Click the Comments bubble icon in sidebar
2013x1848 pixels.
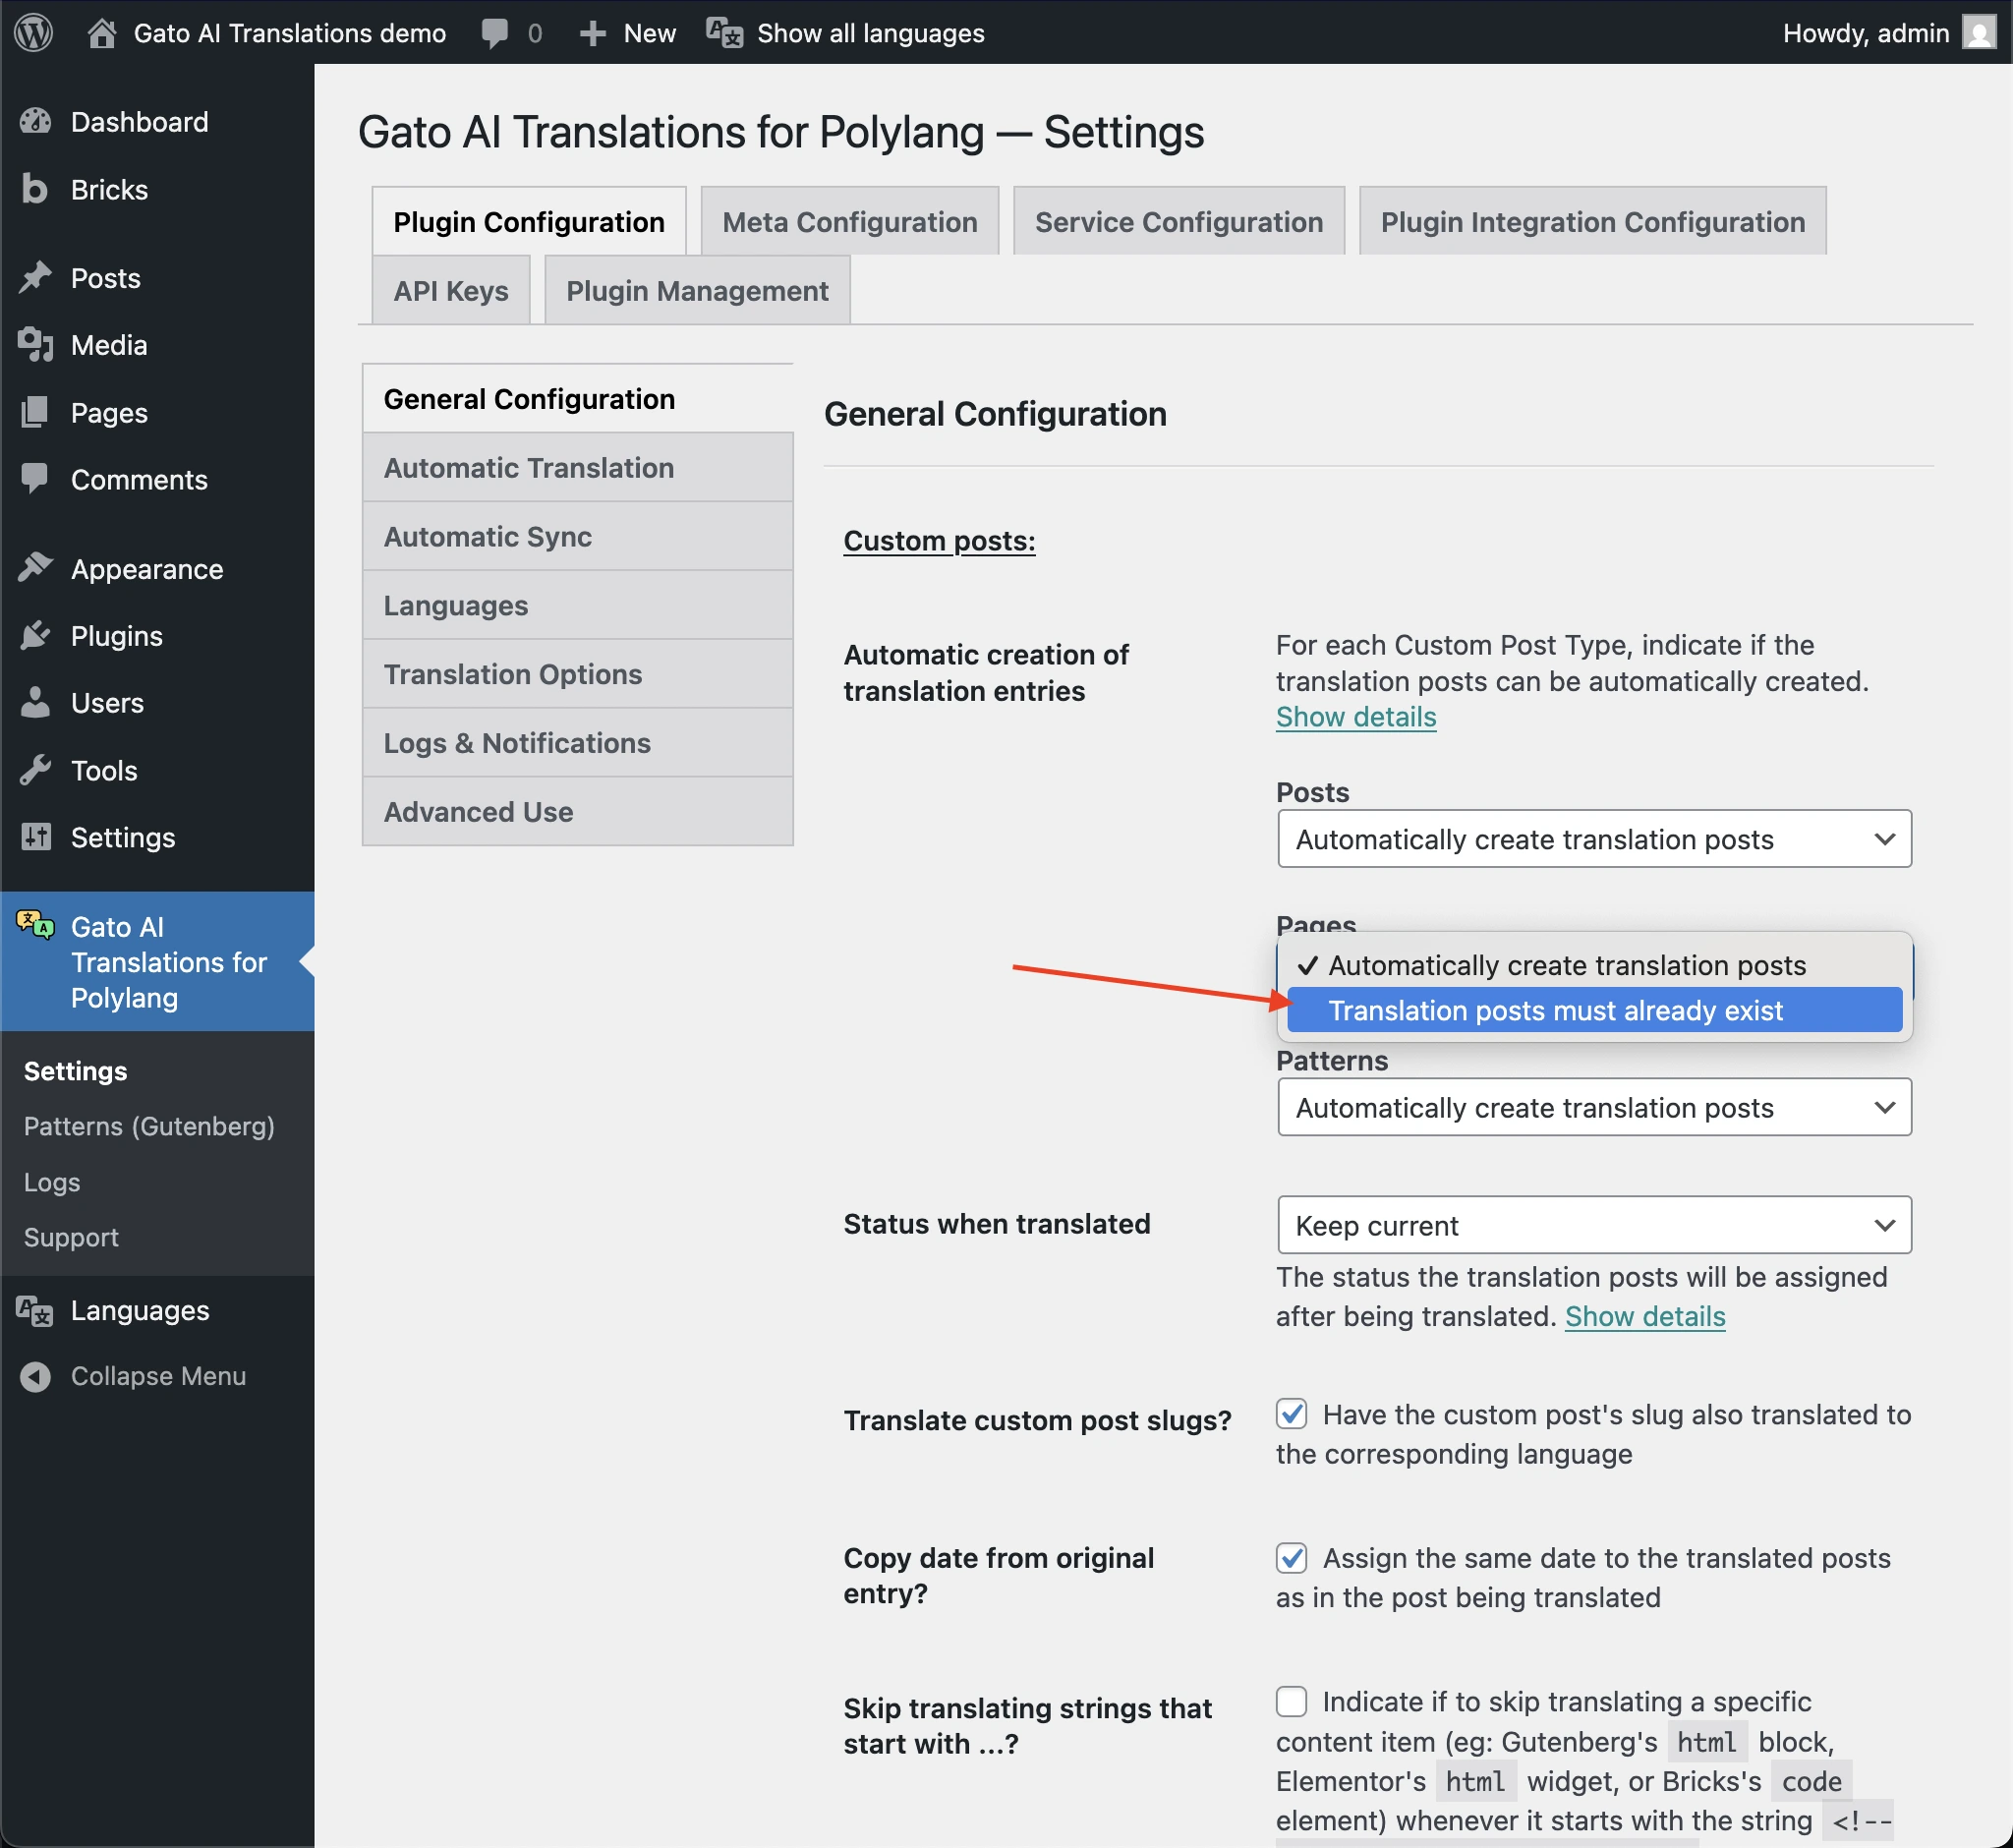tap(36, 479)
